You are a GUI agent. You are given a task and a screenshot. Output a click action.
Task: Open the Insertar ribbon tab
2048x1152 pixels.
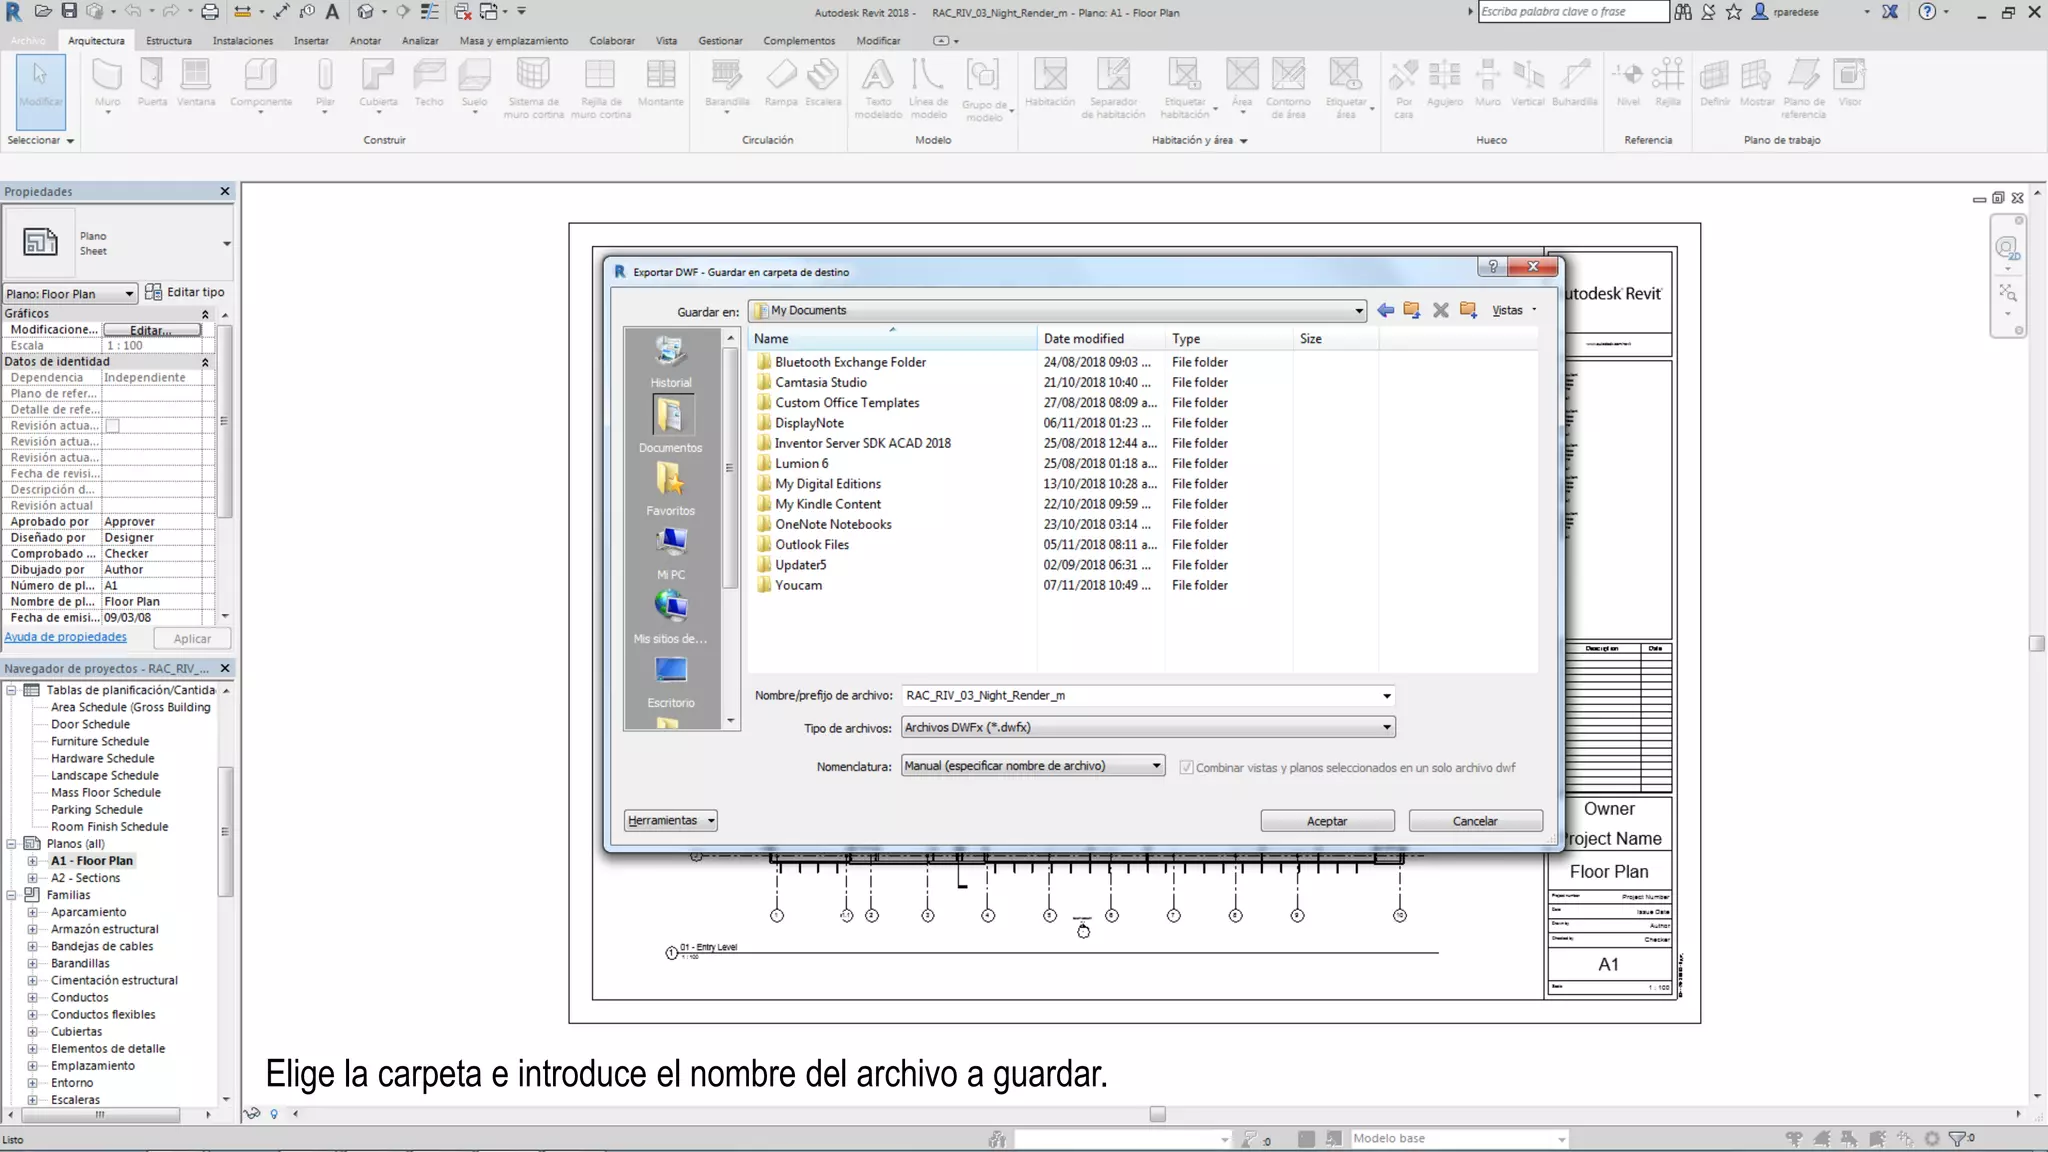tap(311, 41)
